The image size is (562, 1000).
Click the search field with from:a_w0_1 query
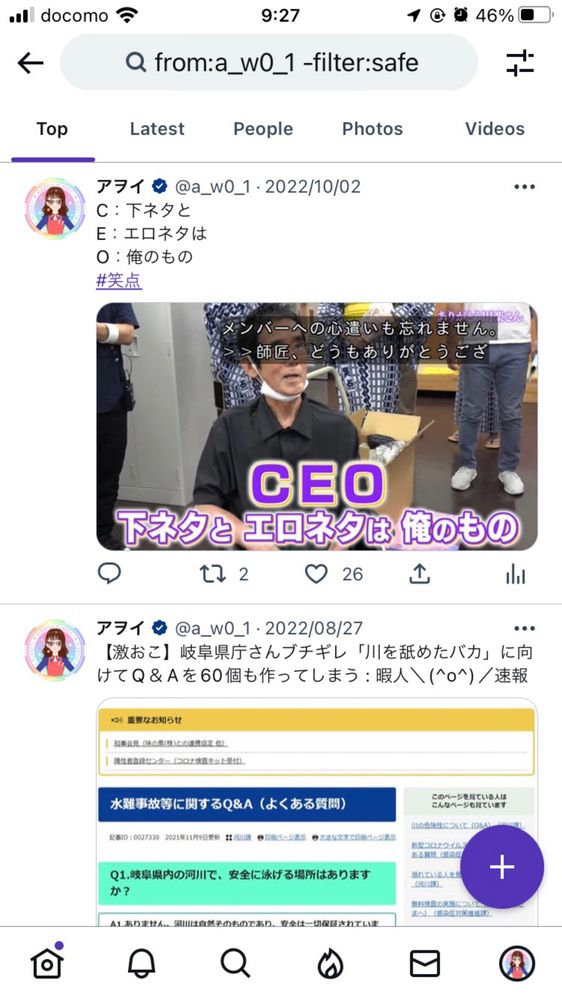[269, 62]
